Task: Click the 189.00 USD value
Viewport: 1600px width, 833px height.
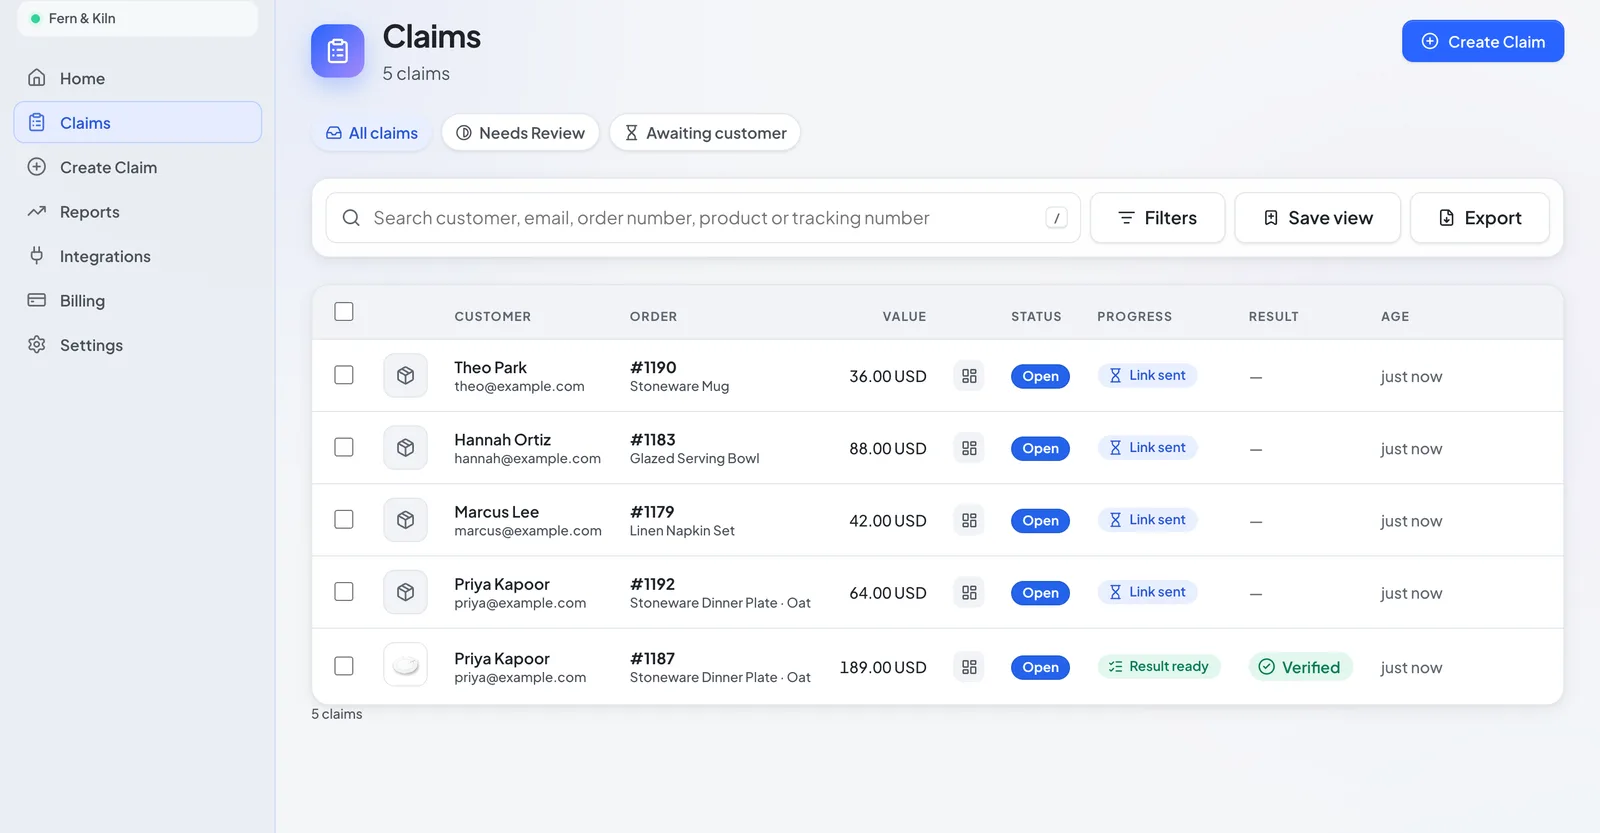Action: click(883, 667)
